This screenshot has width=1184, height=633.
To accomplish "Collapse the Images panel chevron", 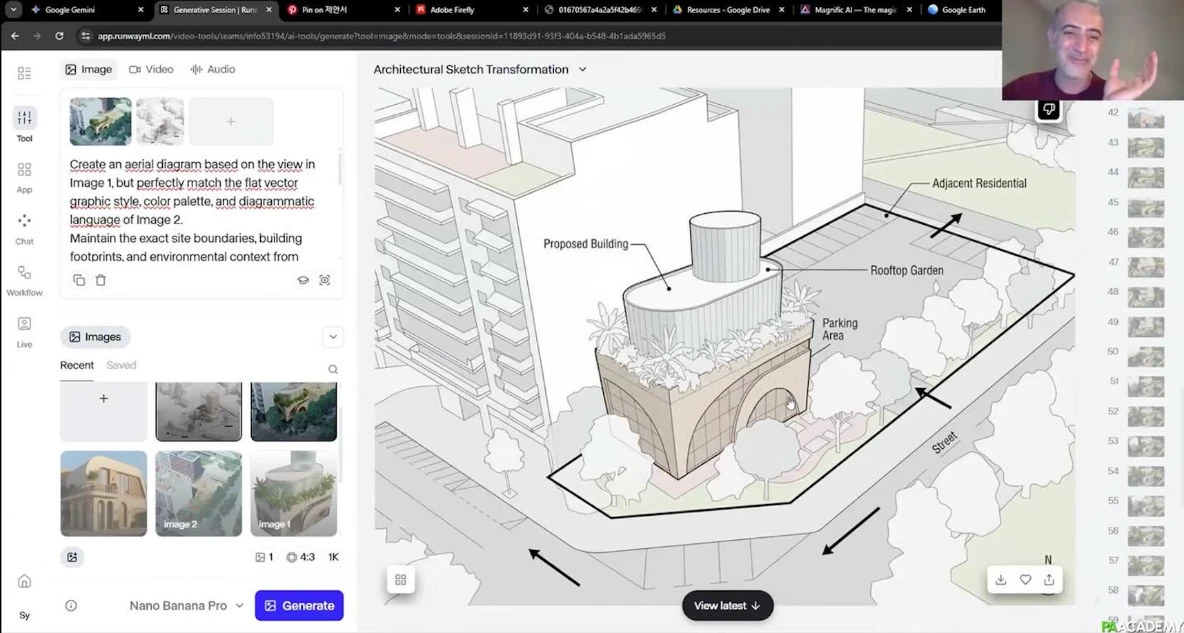I will [x=333, y=337].
